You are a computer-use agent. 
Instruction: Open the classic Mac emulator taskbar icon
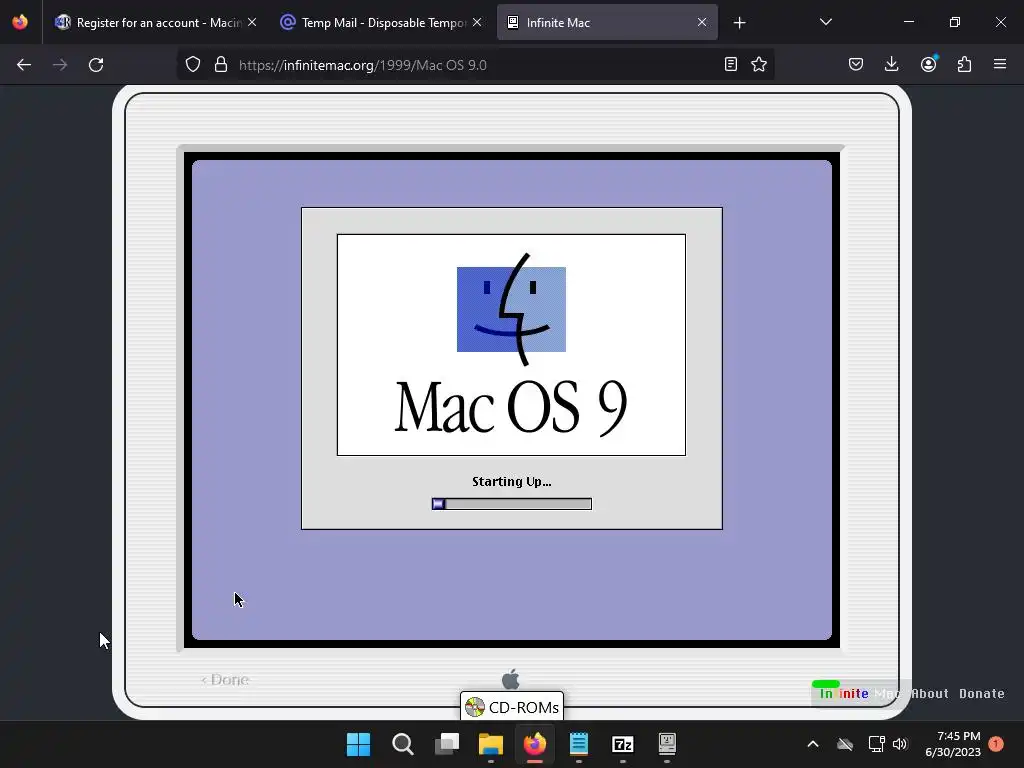tap(667, 744)
